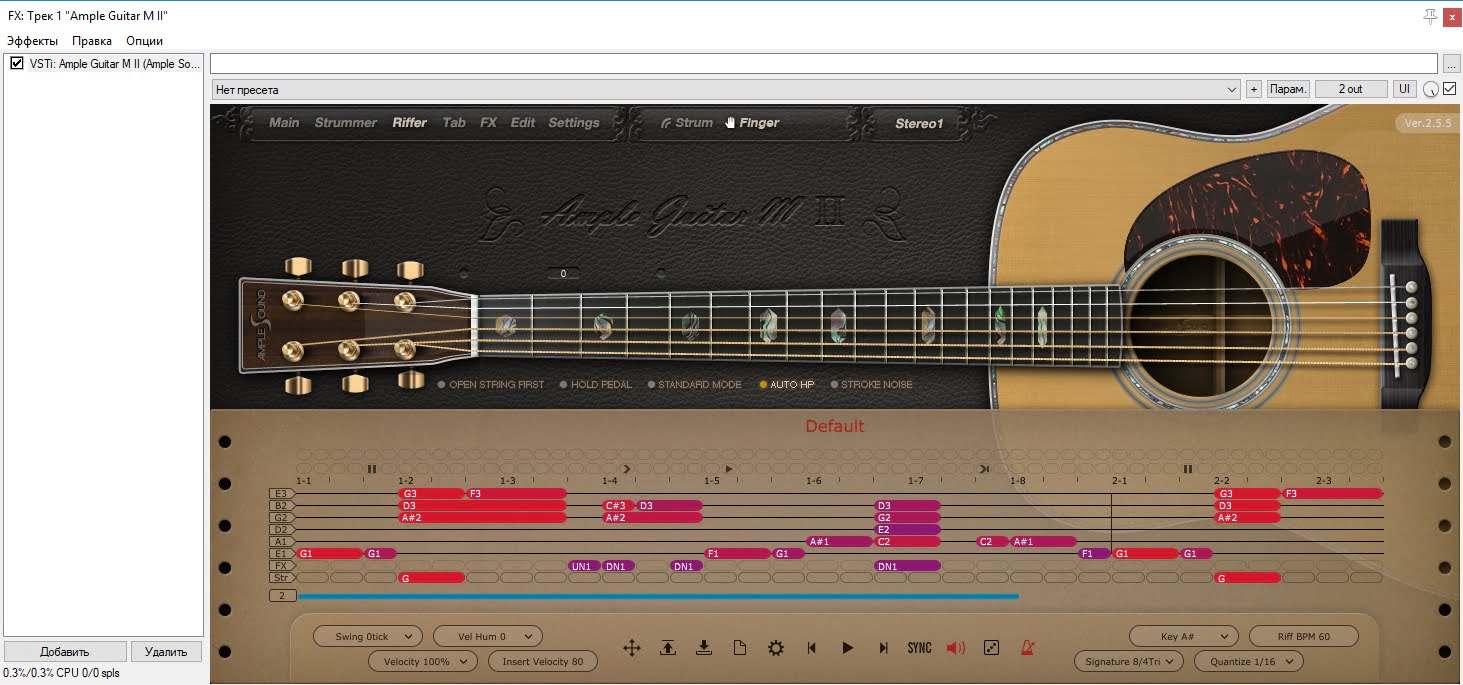Click the Парам. button
This screenshot has height=685, width=1463.
[1288, 89]
